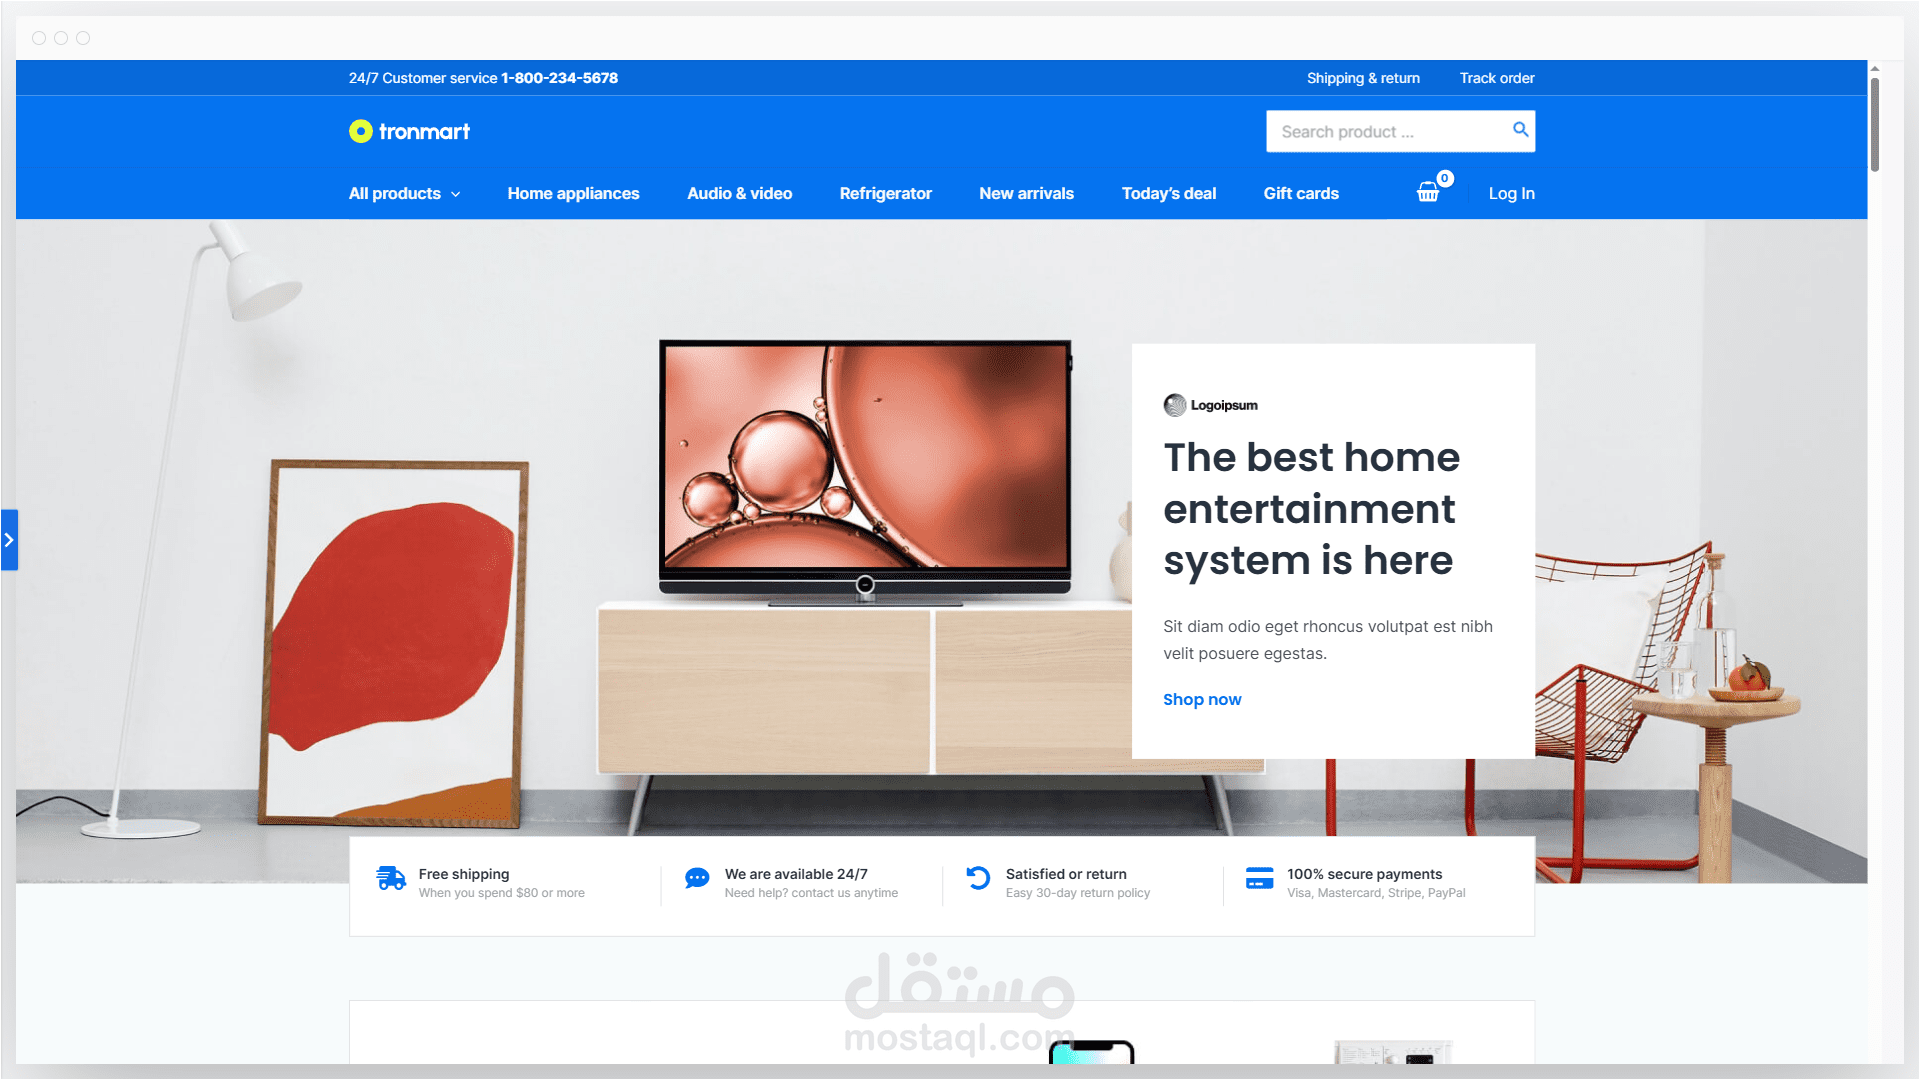
Task: Expand the left side panel arrow
Action: (x=9, y=540)
